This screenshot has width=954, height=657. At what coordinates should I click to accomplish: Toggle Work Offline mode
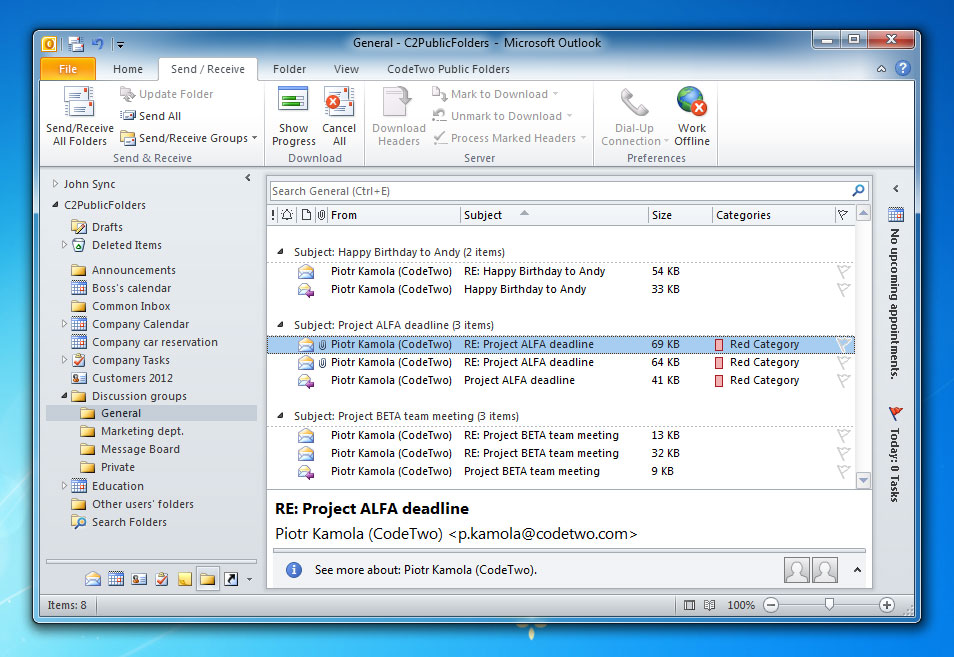pos(692,117)
